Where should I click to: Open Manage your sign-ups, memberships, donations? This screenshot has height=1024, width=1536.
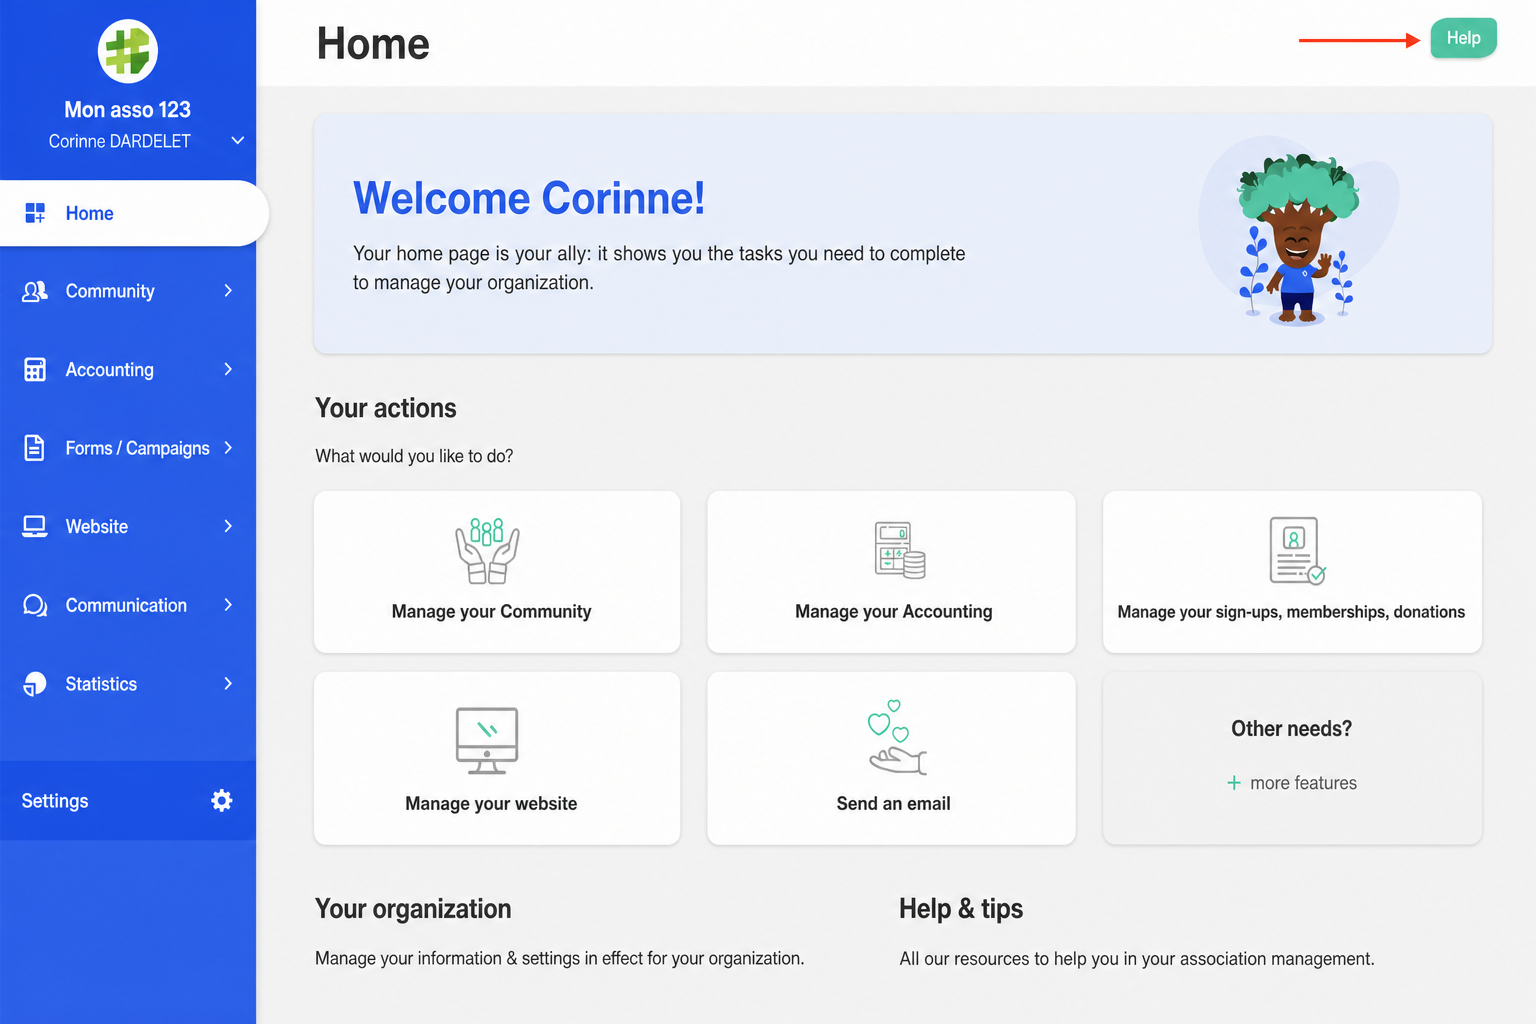(1292, 572)
